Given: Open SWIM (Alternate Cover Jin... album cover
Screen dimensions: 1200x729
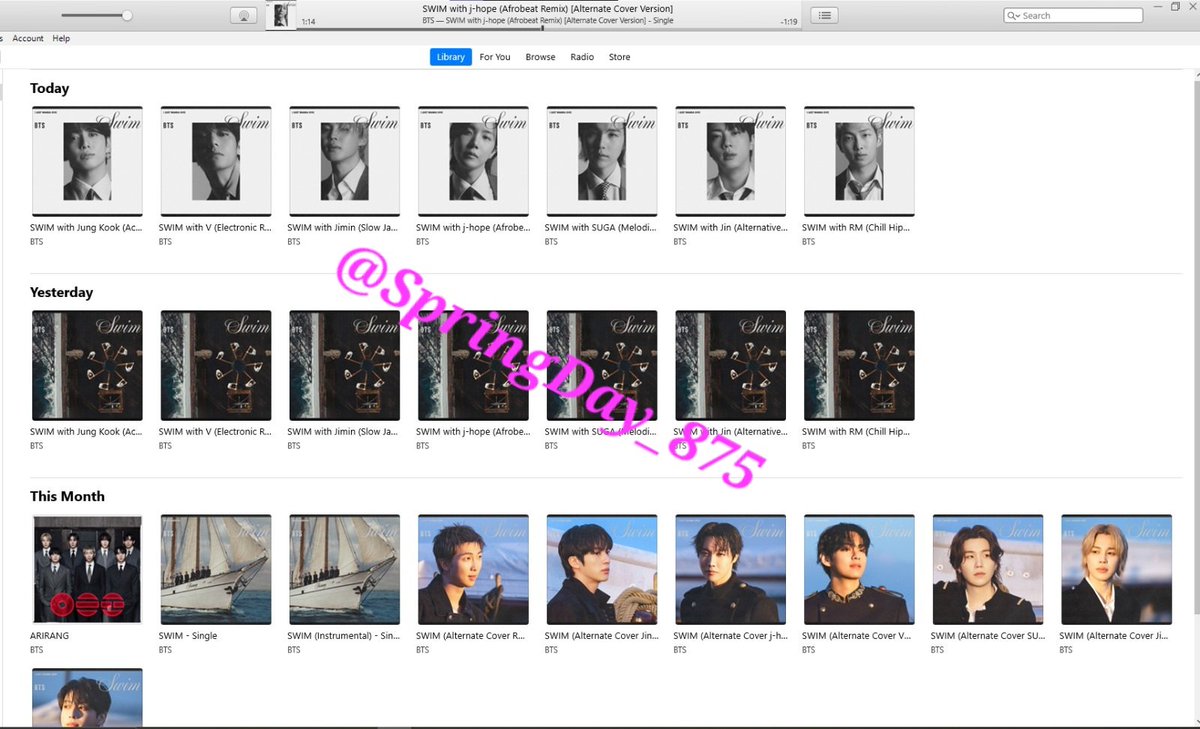Looking at the screenshot, I should (602, 569).
